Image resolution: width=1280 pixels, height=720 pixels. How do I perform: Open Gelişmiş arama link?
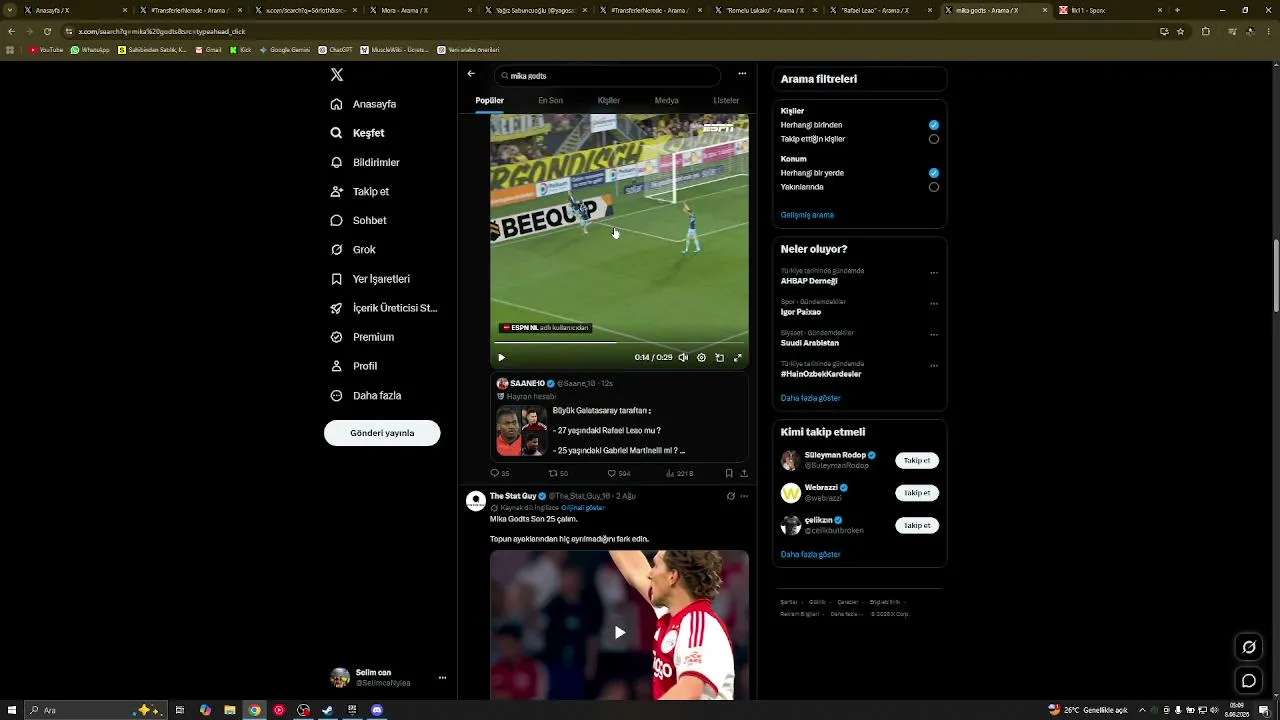[x=807, y=215]
